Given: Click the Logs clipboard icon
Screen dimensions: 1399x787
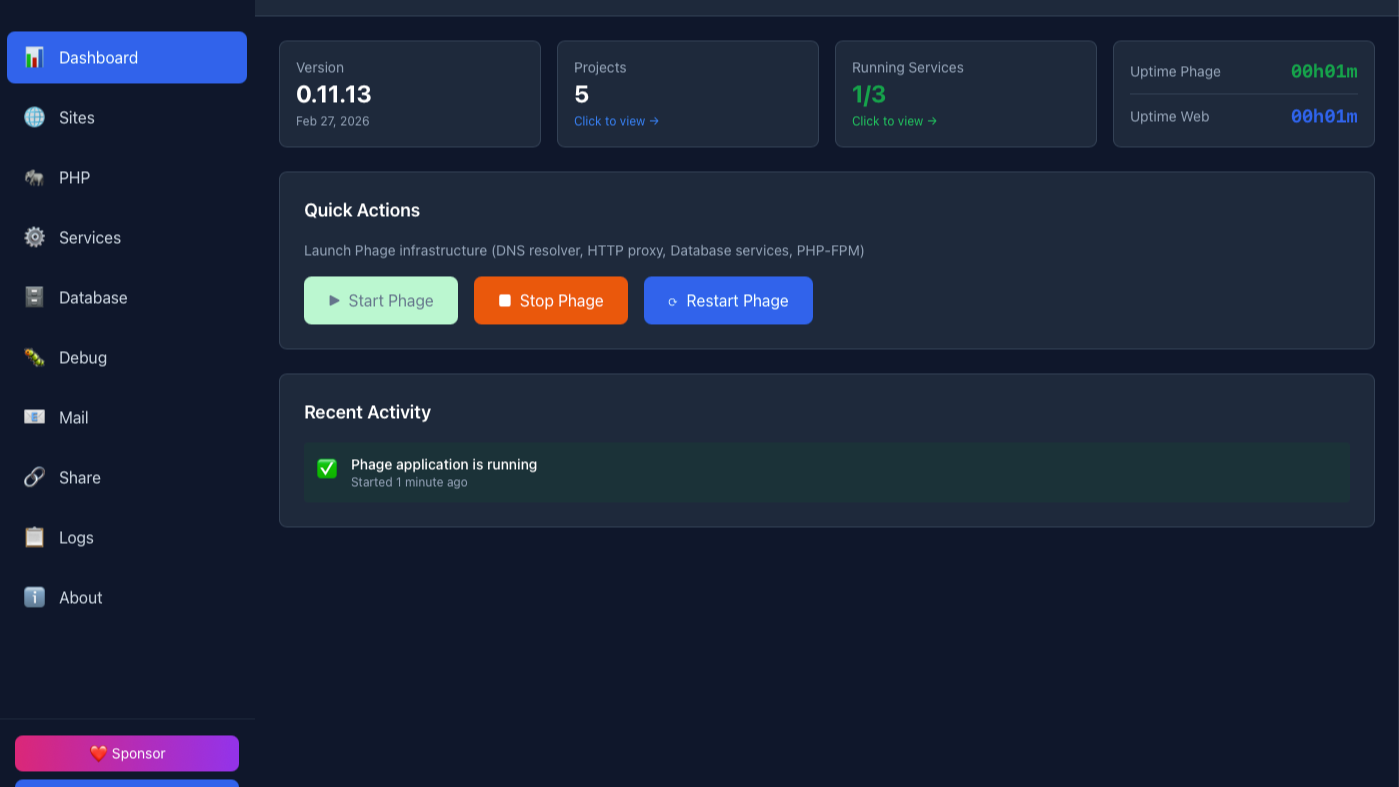Looking at the screenshot, I should (x=34, y=537).
